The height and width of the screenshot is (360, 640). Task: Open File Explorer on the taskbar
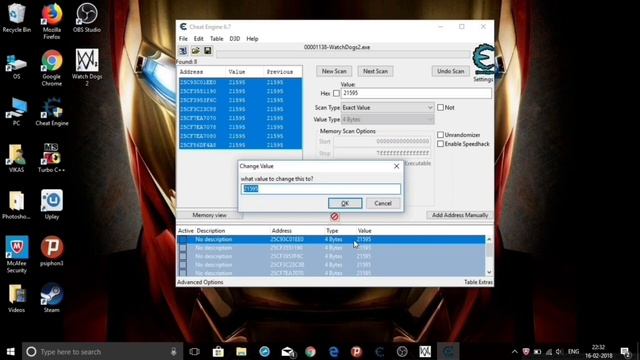pos(241,351)
